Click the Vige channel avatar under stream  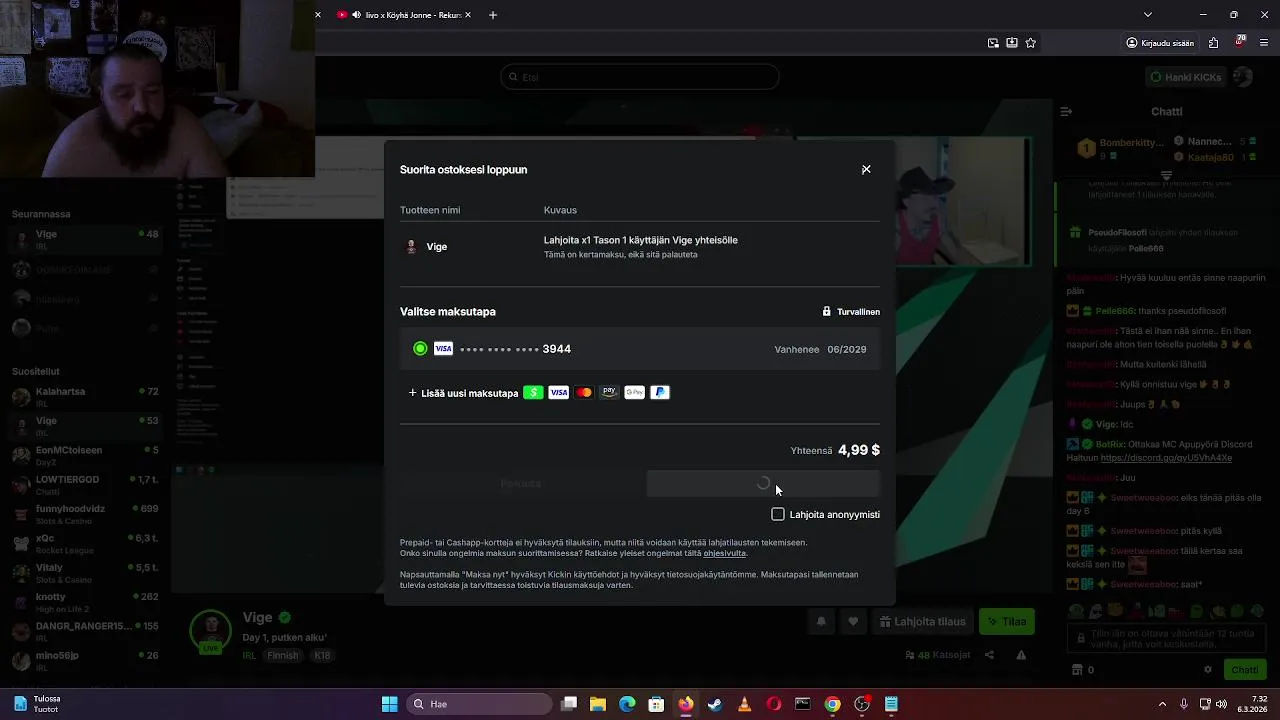coord(211,630)
